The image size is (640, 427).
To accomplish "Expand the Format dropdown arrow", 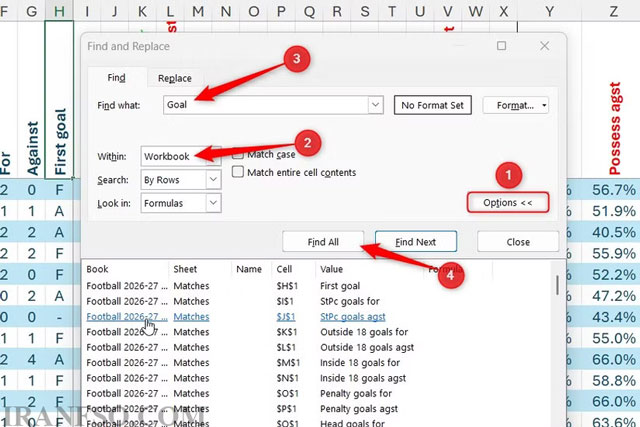I will [544, 105].
